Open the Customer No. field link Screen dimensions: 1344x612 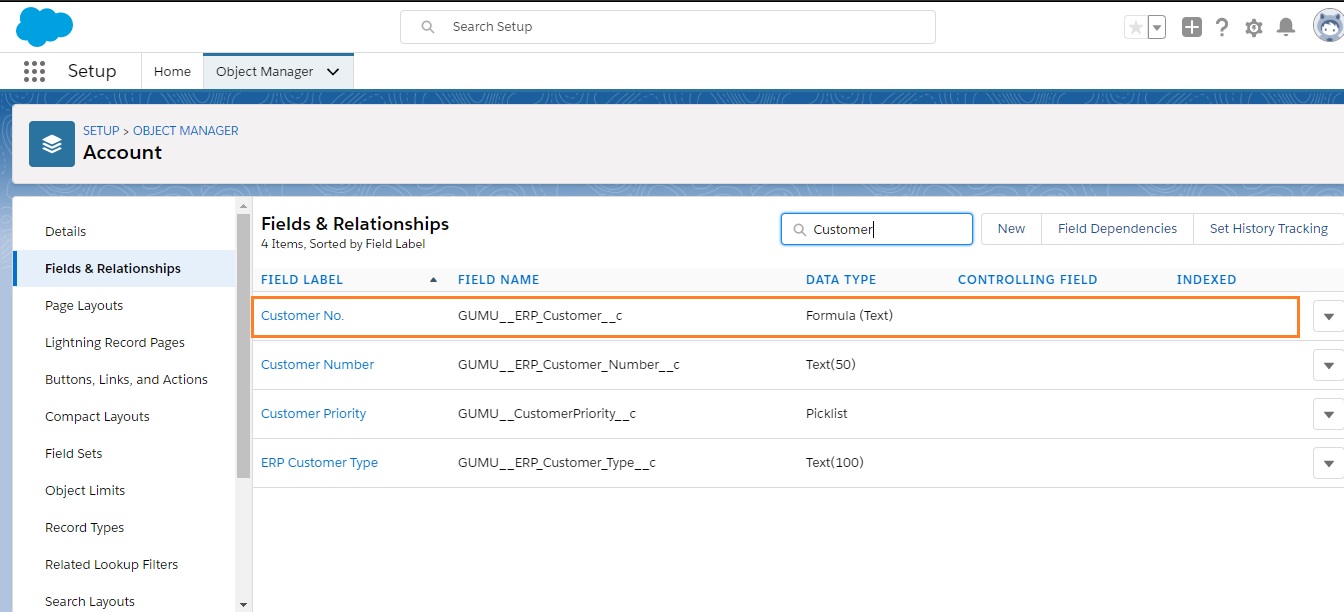[302, 315]
